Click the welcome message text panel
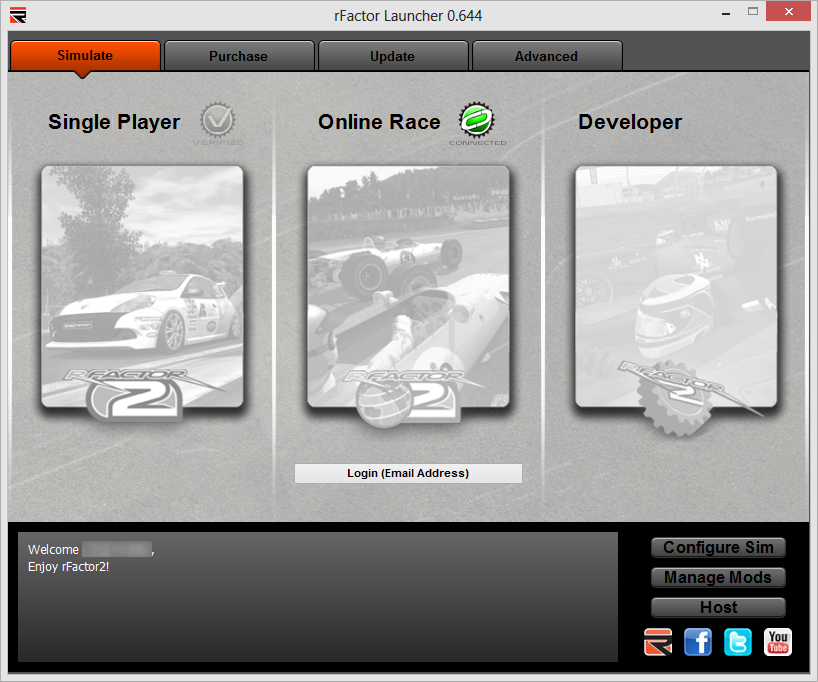This screenshot has width=818, height=682. 318,597
